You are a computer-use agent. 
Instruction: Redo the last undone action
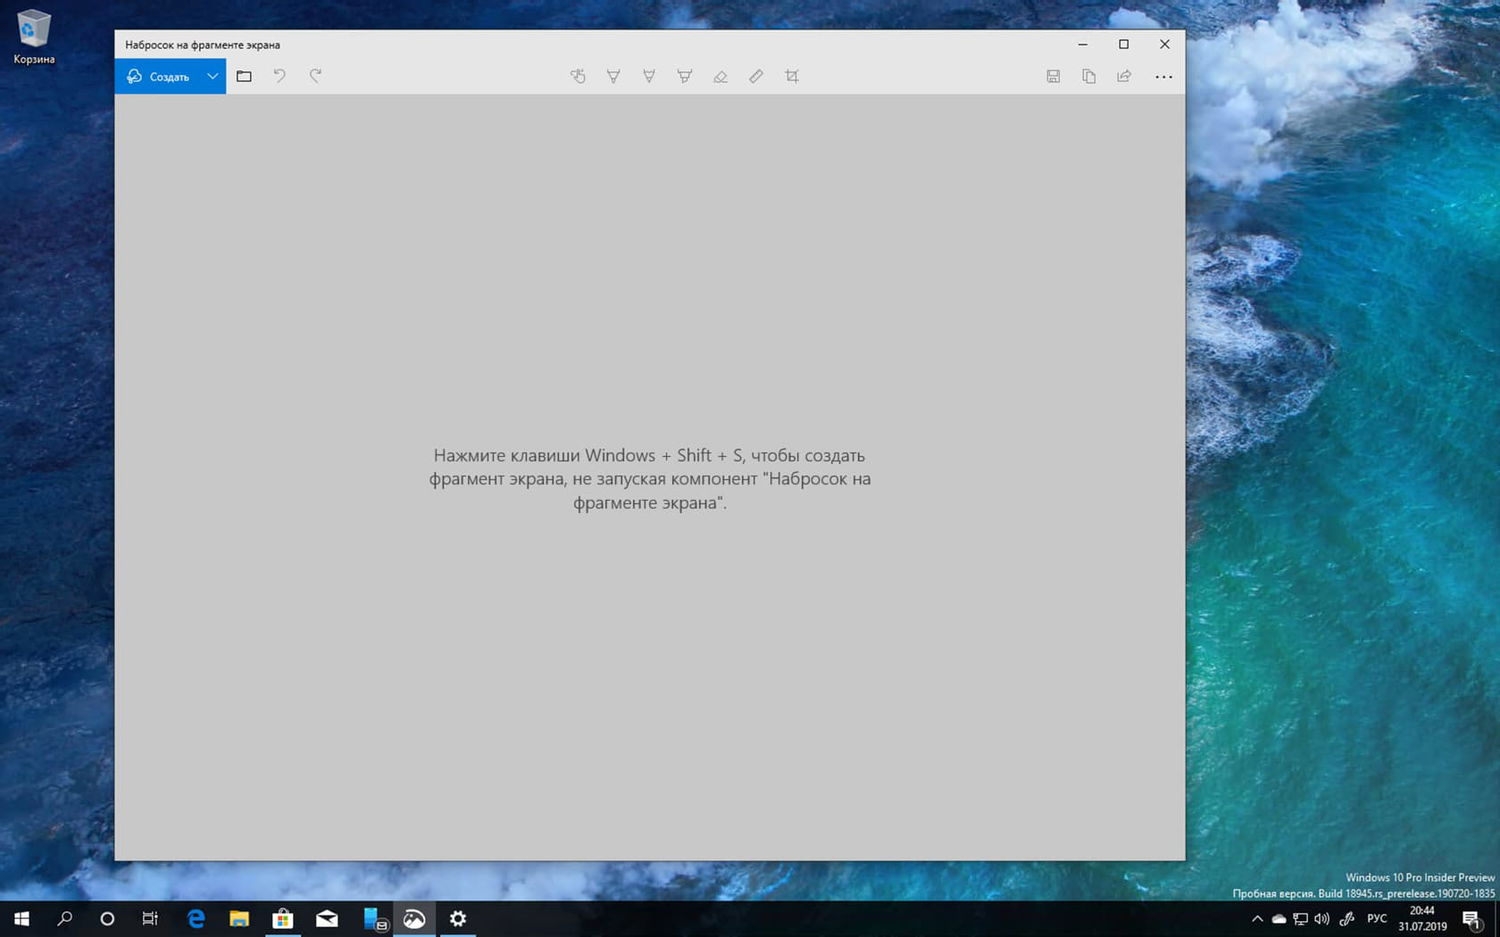coord(315,76)
